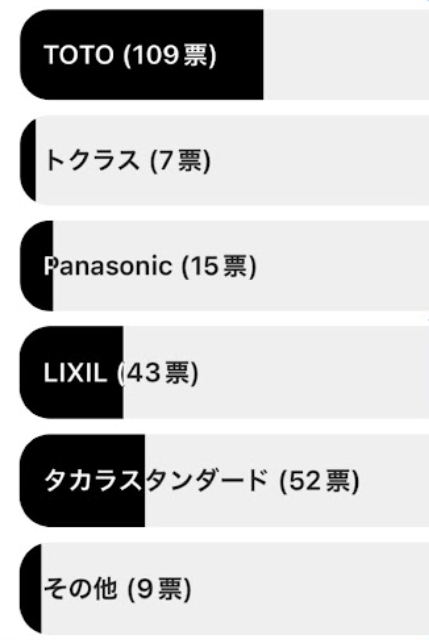Click the gray unfilled part of the その他 bar
The image size is (429, 640).
coord(235,588)
